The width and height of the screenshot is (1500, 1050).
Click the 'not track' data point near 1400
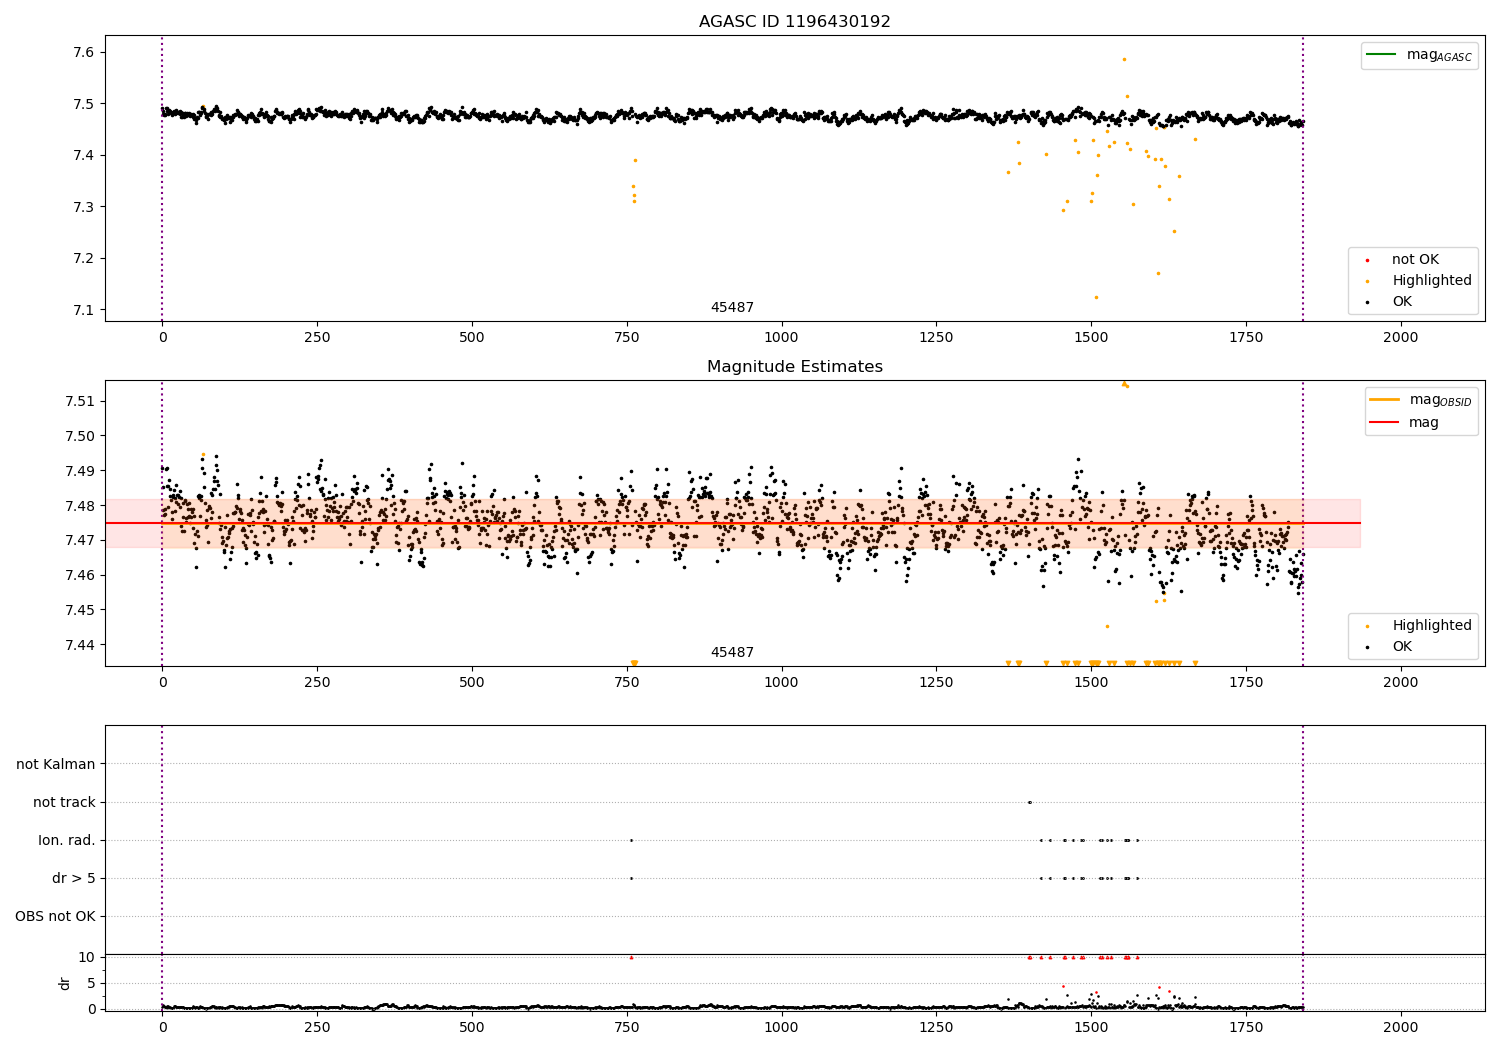pyautogui.click(x=1029, y=802)
